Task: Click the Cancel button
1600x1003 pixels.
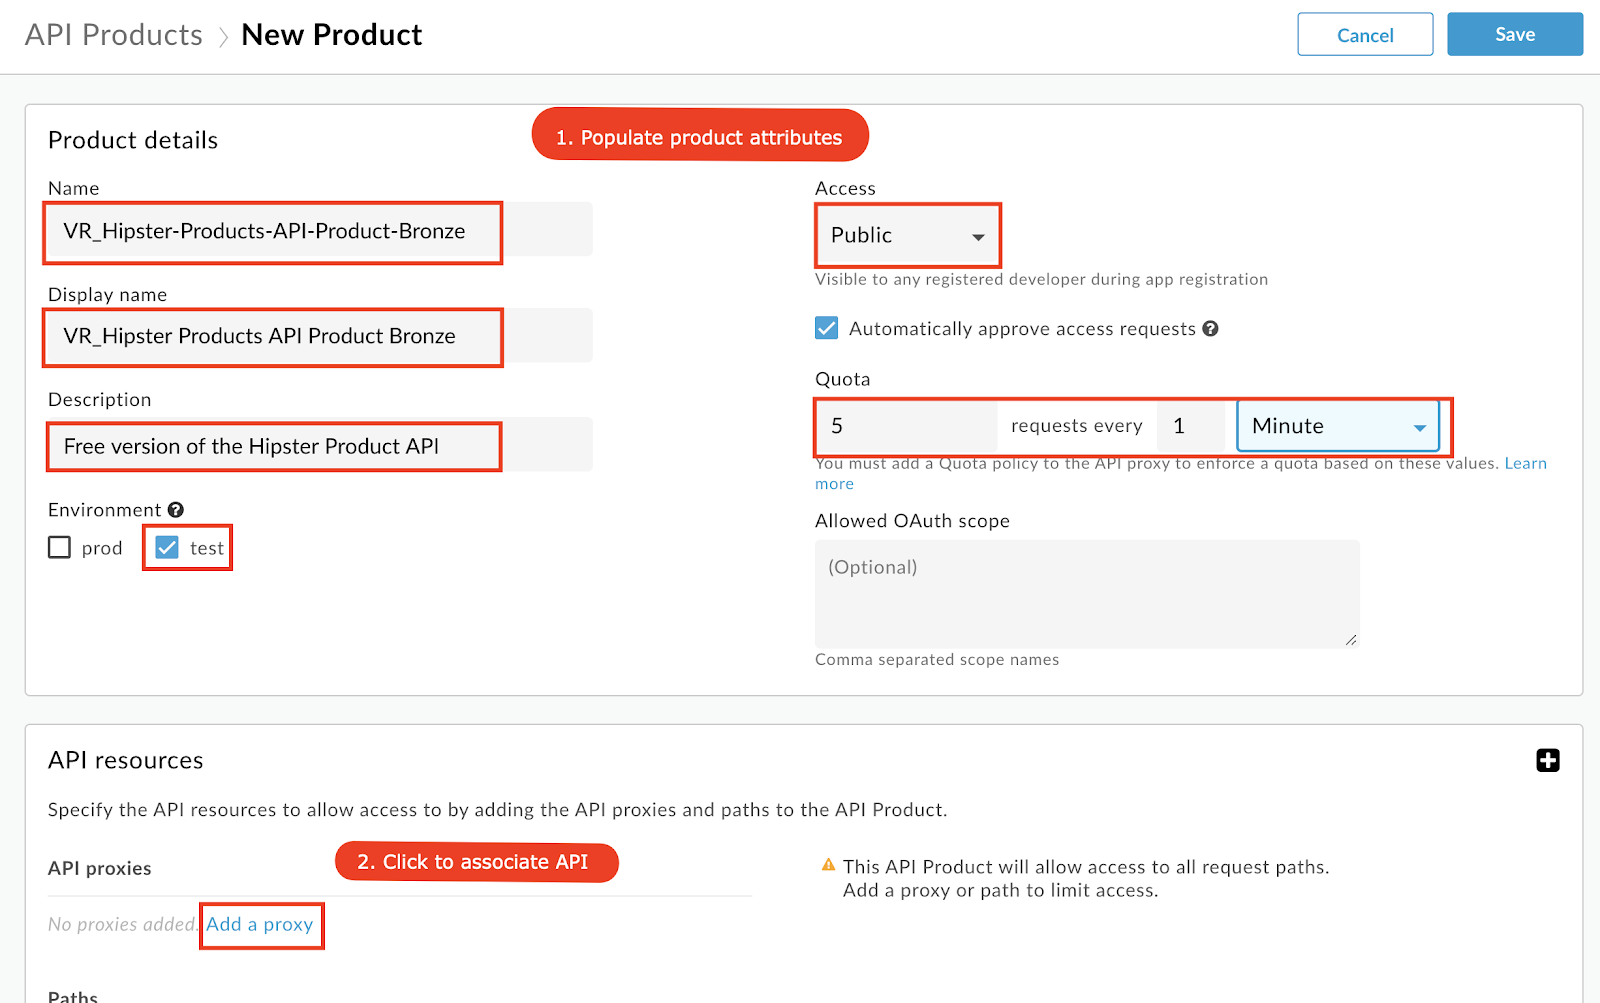Action: 1365,35
